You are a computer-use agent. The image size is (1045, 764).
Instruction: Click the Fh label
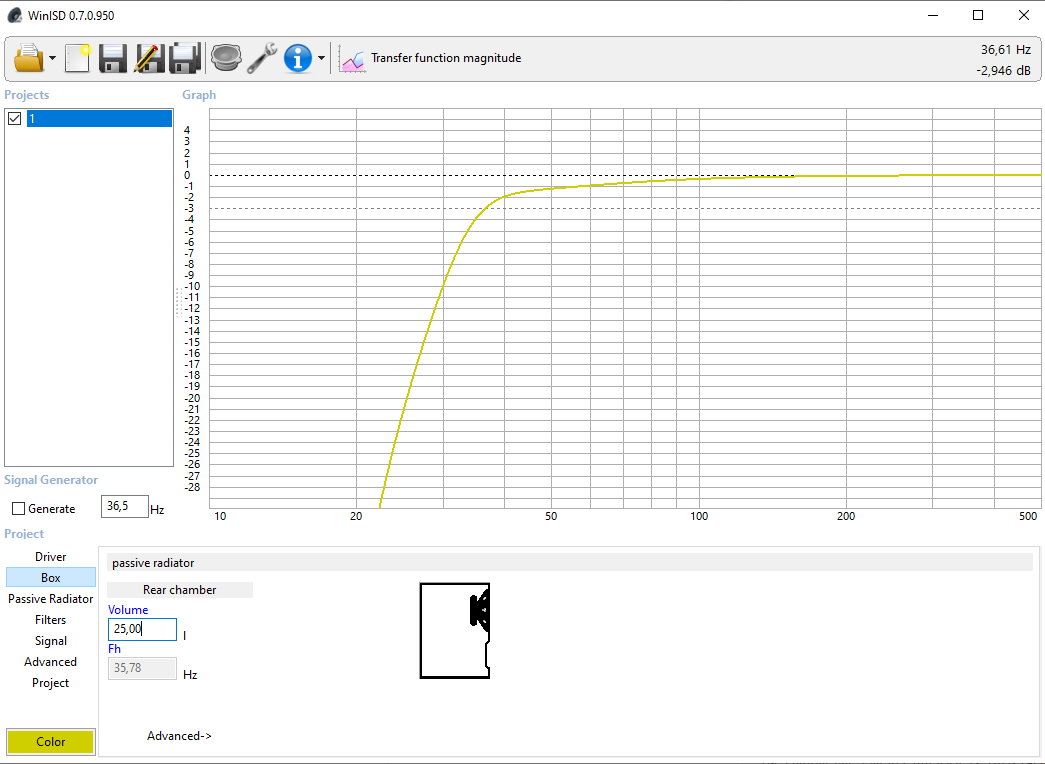pos(115,649)
